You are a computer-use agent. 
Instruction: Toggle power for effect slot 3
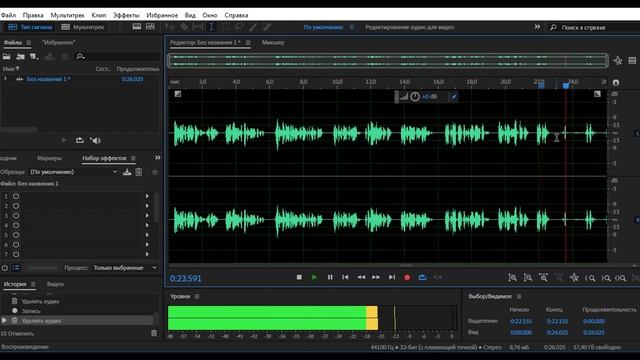click(x=16, y=216)
